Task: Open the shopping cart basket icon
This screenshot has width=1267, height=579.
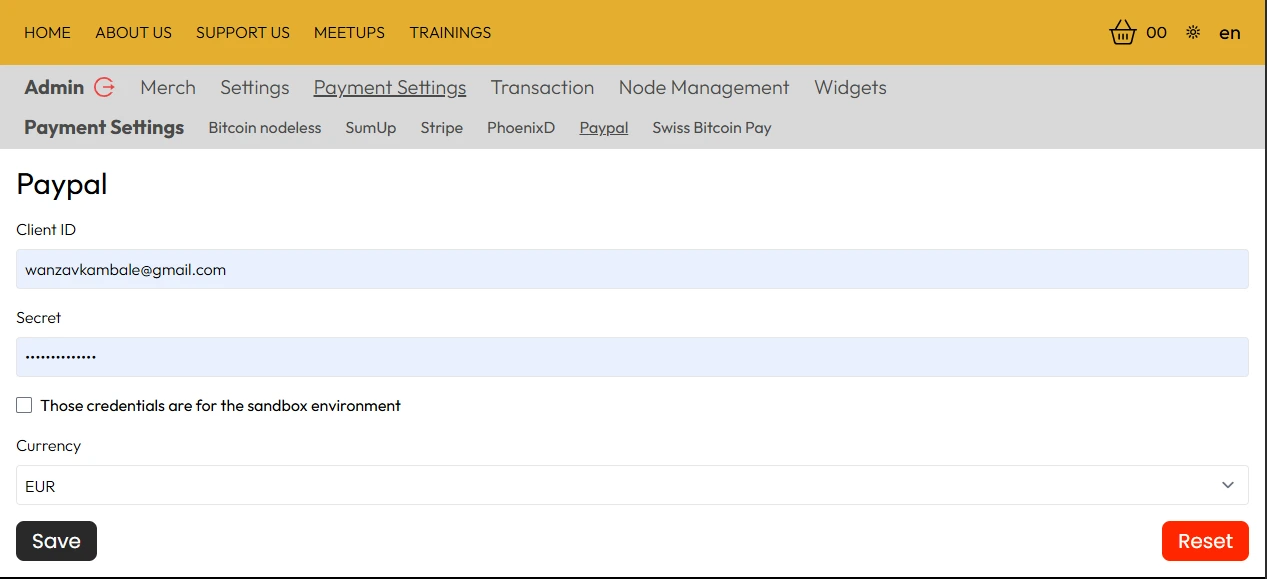Action: pos(1123,33)
